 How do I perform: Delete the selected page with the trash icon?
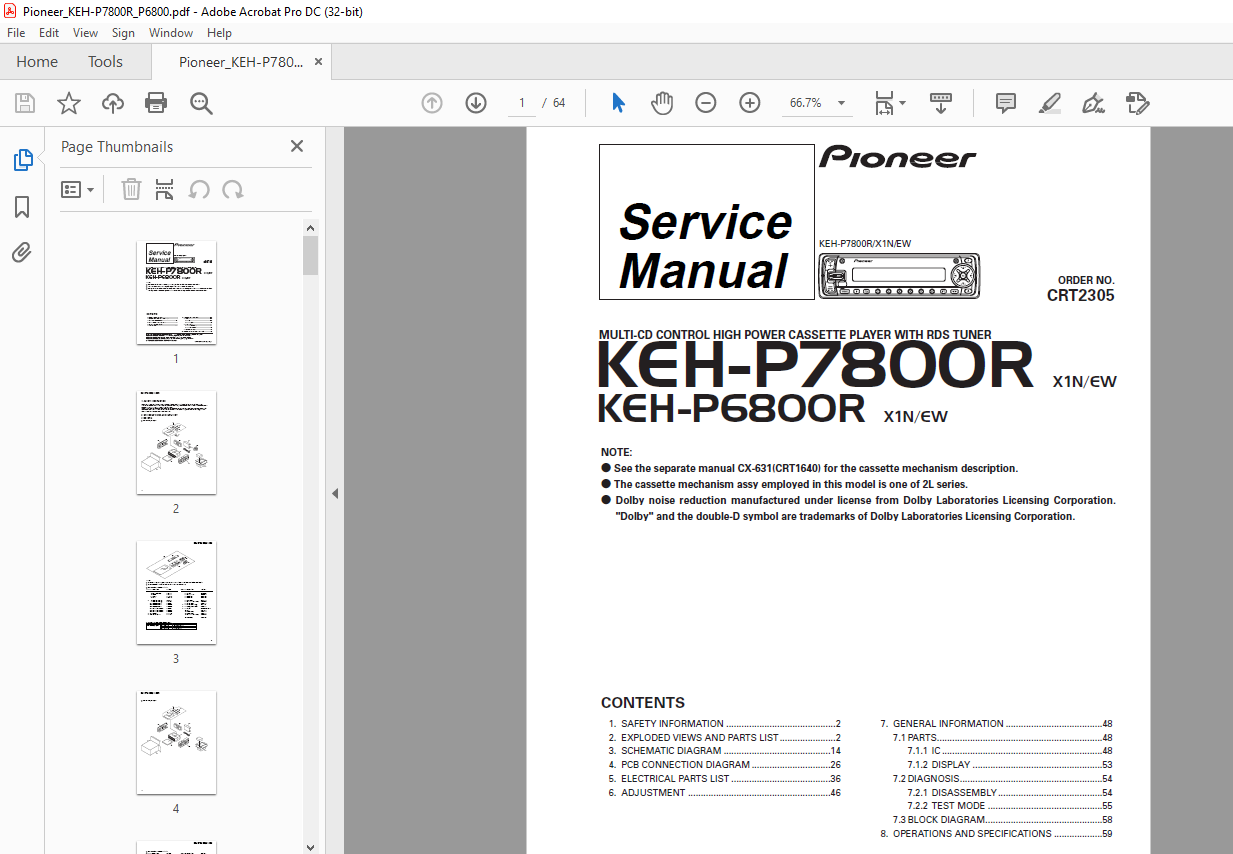131,190
